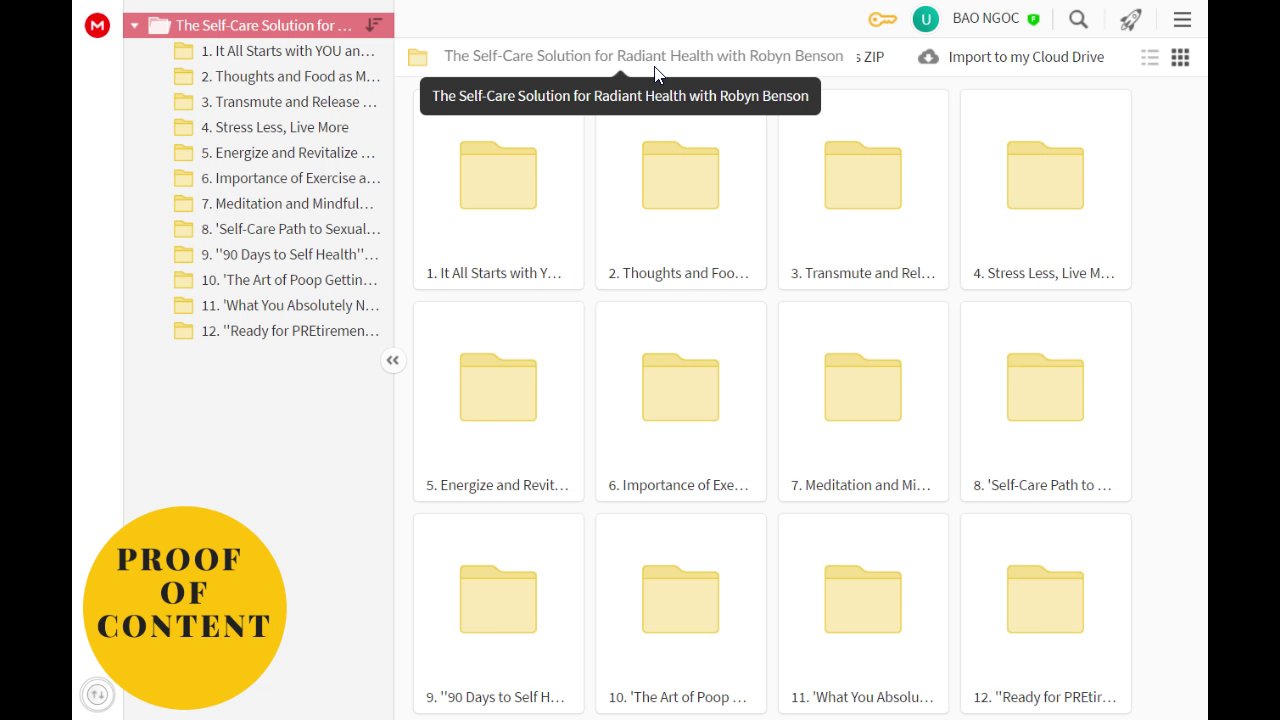Switch to list view
The image size is (1280, 720).
click(x=1150, y=58)
